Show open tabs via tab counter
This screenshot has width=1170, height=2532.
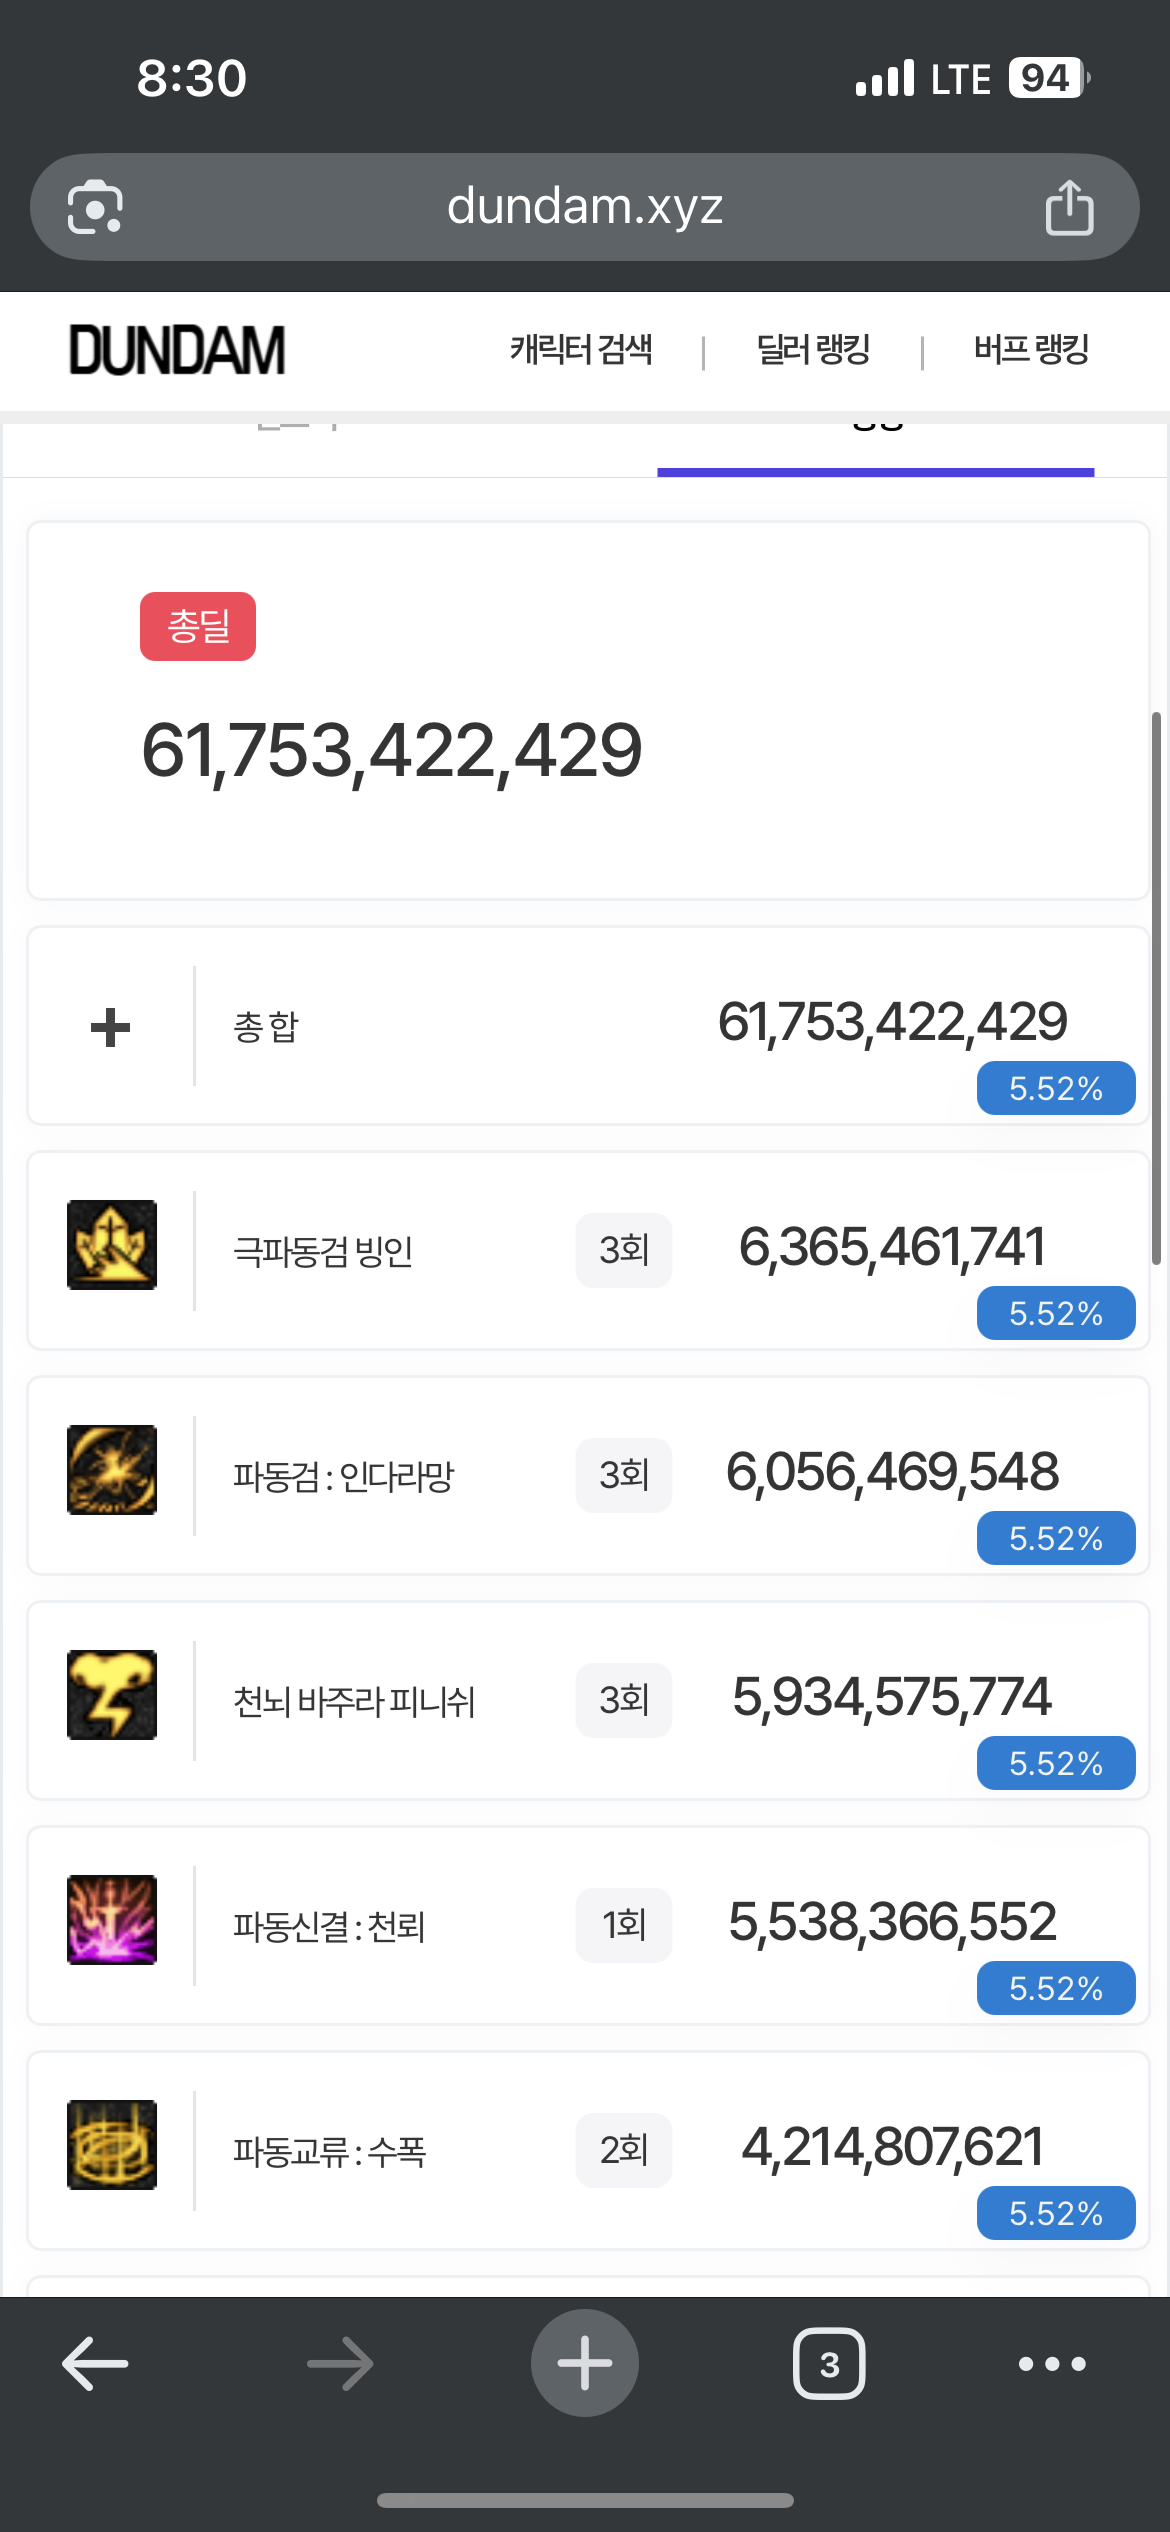829,2364
